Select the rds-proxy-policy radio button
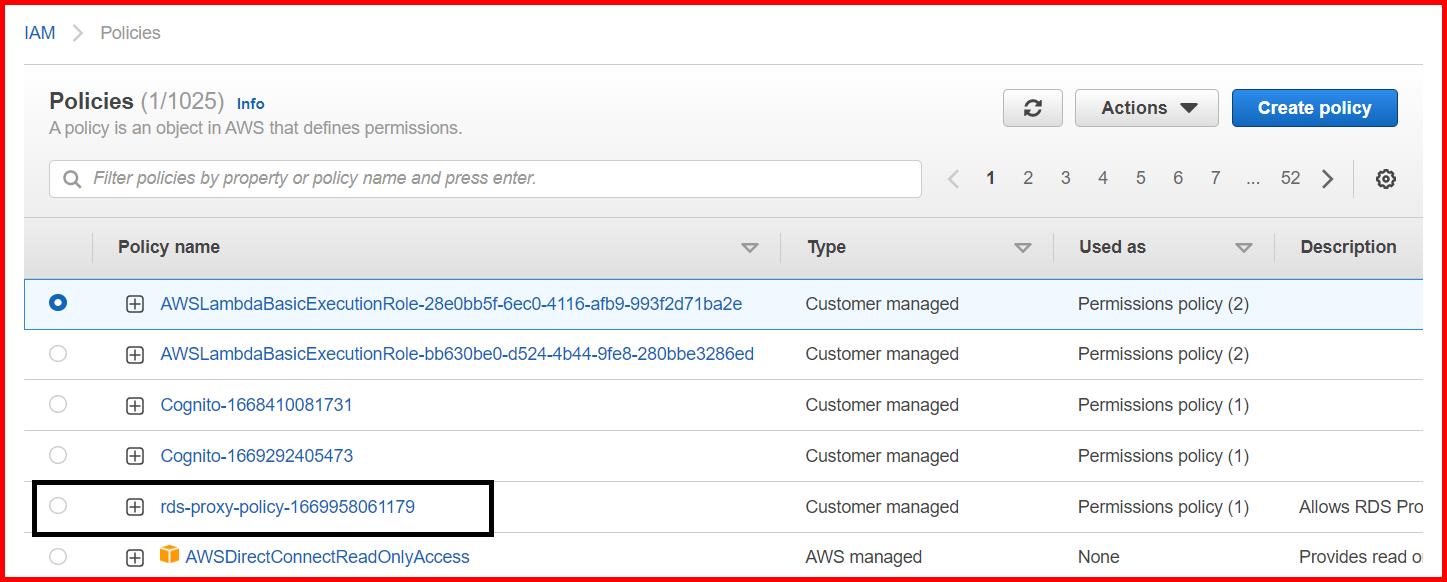 click(x=57, y=506)
